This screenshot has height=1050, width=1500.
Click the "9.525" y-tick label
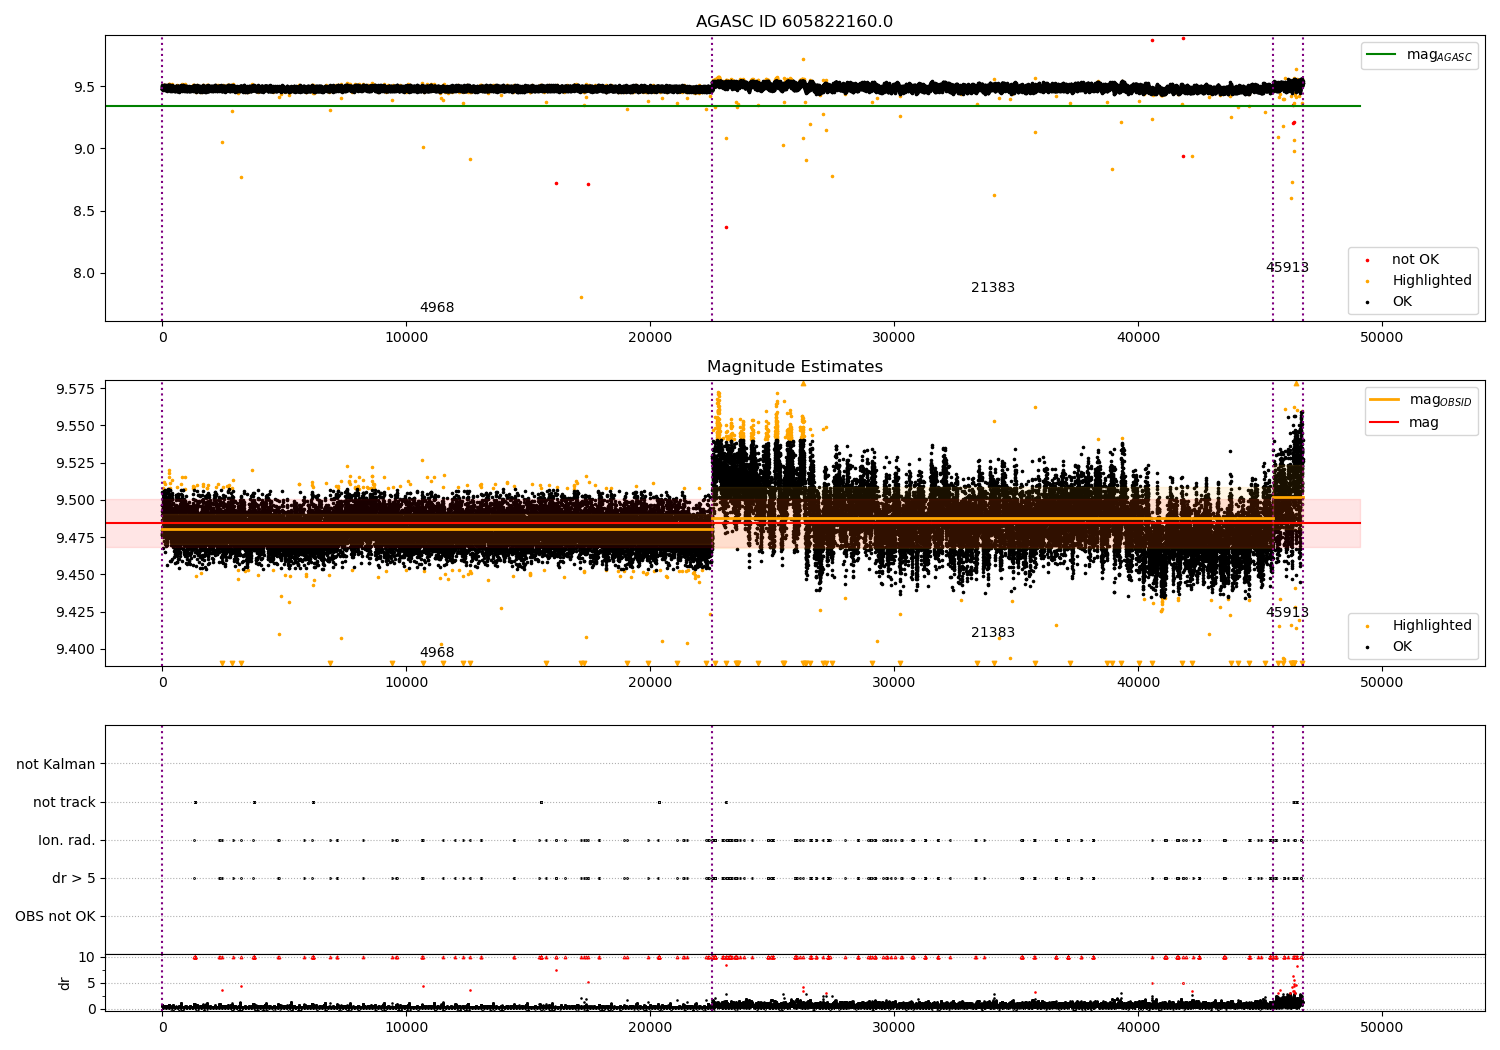[x=75, y=463]
